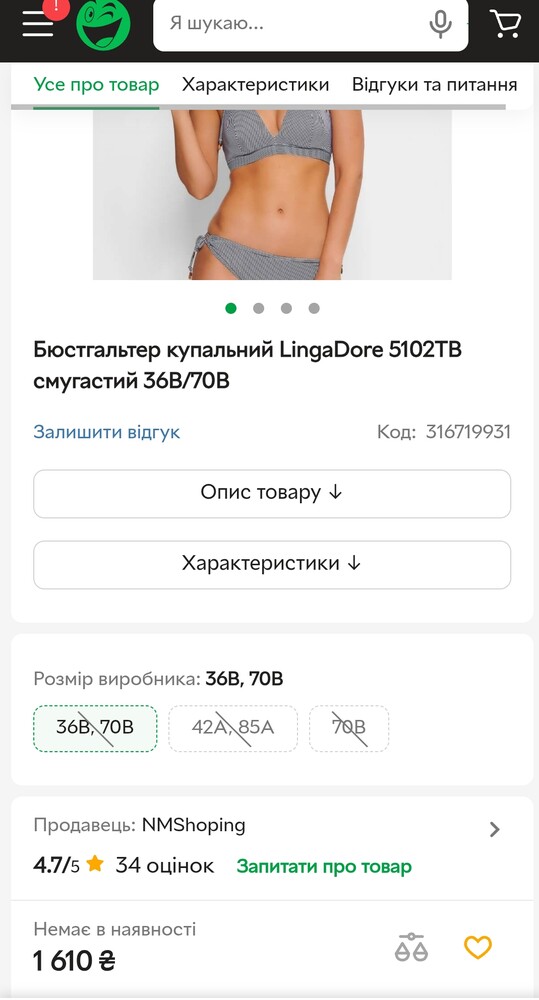539x1000 pixels.
Task: Open the hamburger menu with notification badge
Action: click(40, 24)
